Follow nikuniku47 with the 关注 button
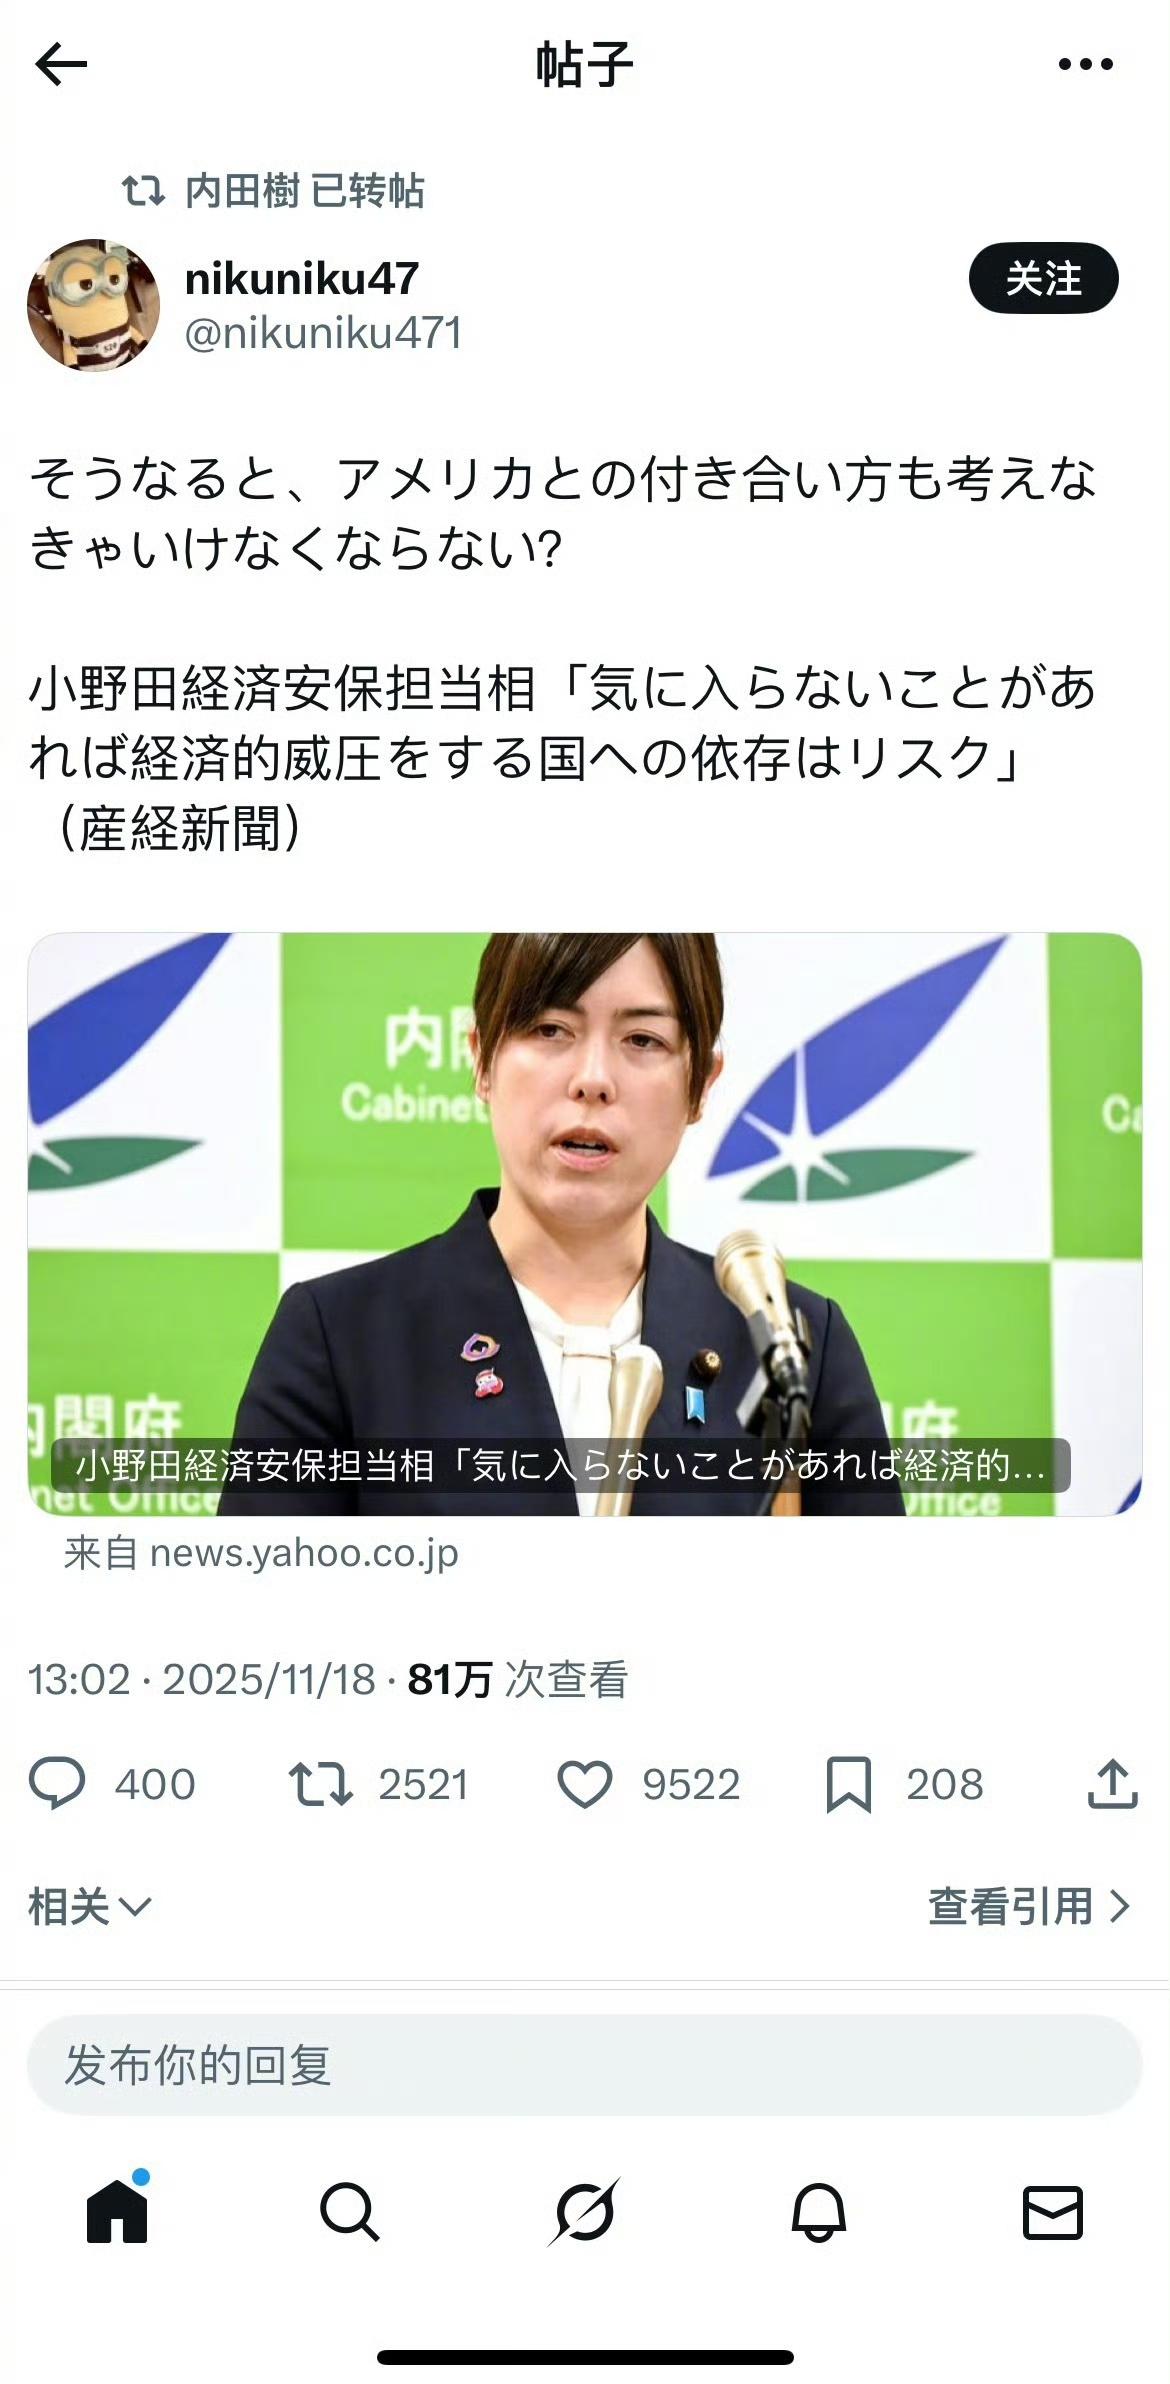This screenshot has width=1170, height=2384. click(1043, 278)
